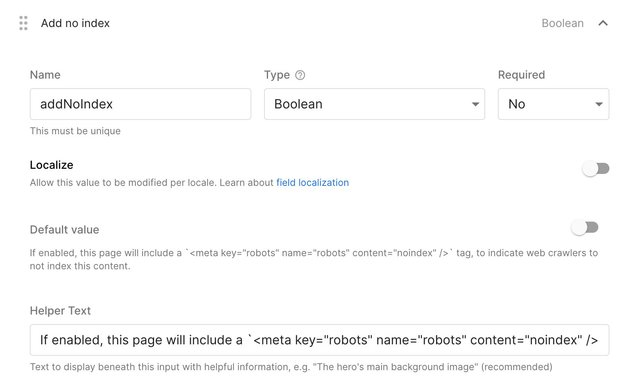Image resolution: width=640 pixels, height=390 pixels.
Task: Click the Default value label
Action: click(64, 230)
